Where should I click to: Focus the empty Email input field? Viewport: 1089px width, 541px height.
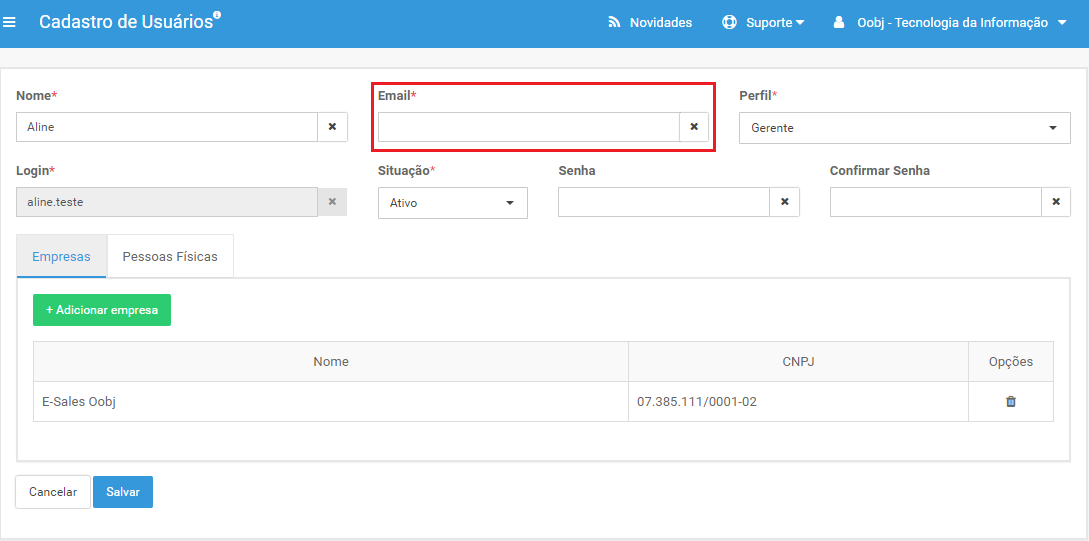529,127
